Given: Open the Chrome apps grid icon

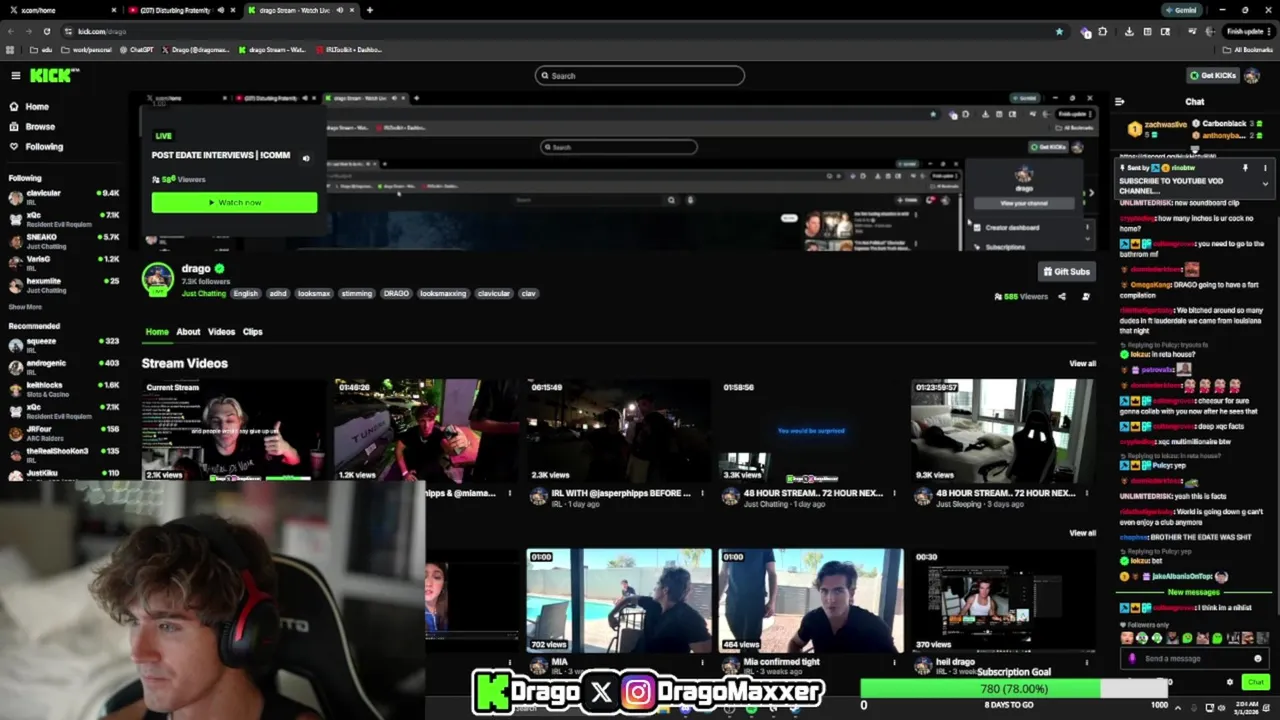Looking at the screenshot, I should 11,49.
